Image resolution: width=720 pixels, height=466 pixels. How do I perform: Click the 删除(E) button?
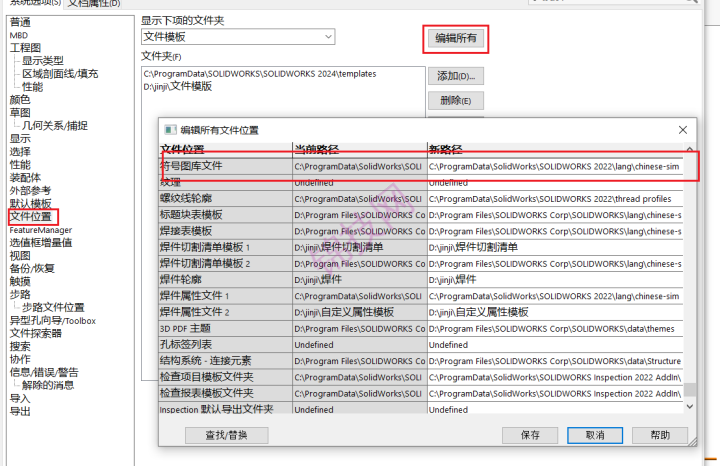coord(456,100)
